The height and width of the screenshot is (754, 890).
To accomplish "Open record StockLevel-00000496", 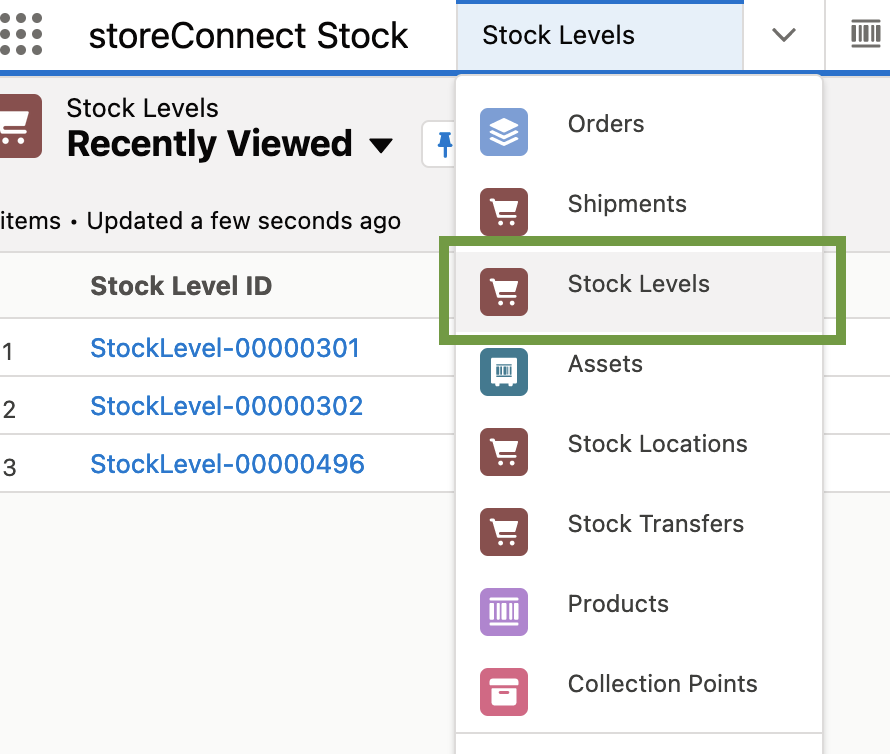I will [x=227, y=464].
